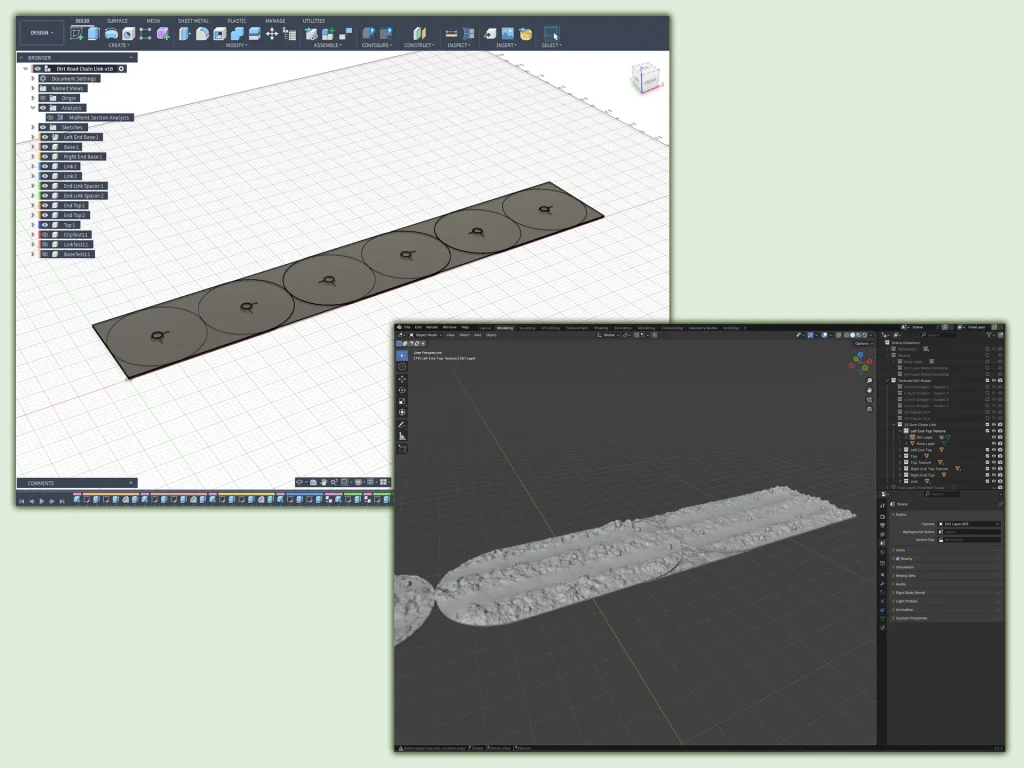Click the Create Sketch icon in Fusion toolbar
This screenshot has height=768, width=1024.
pyautogui.click(x=77, y=34)
